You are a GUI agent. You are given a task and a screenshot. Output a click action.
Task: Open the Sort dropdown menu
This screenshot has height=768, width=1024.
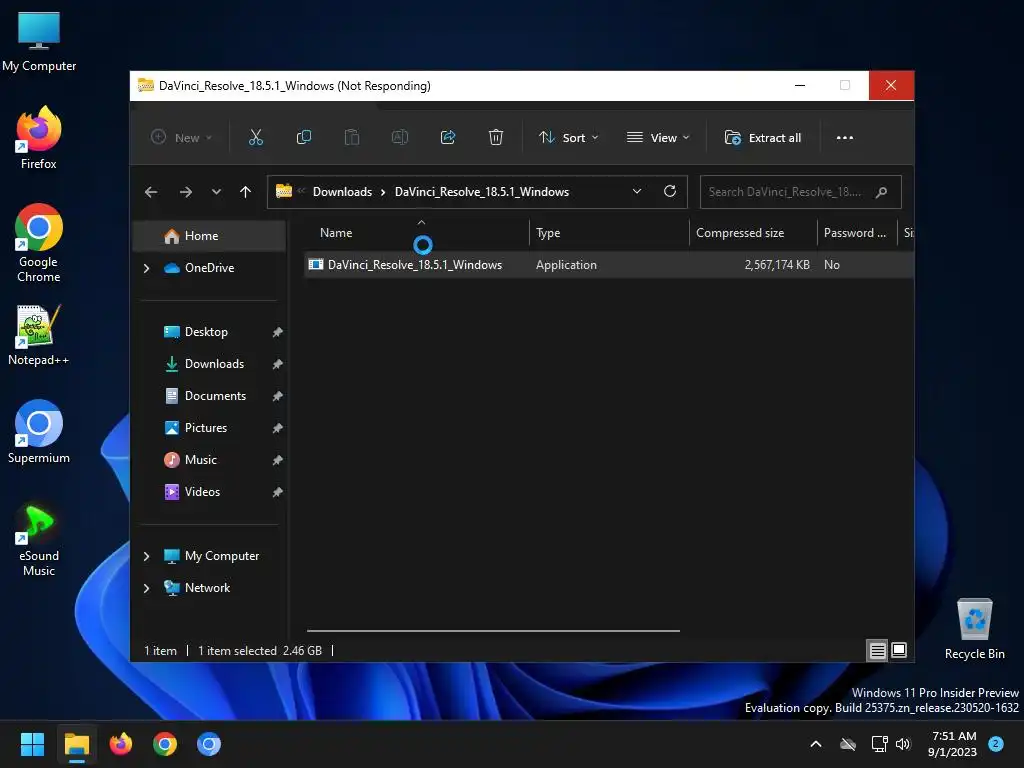[568, 138]
